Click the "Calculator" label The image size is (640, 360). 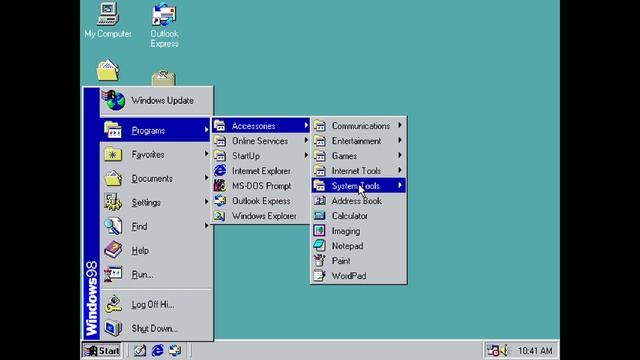click(x=349, y=216)
